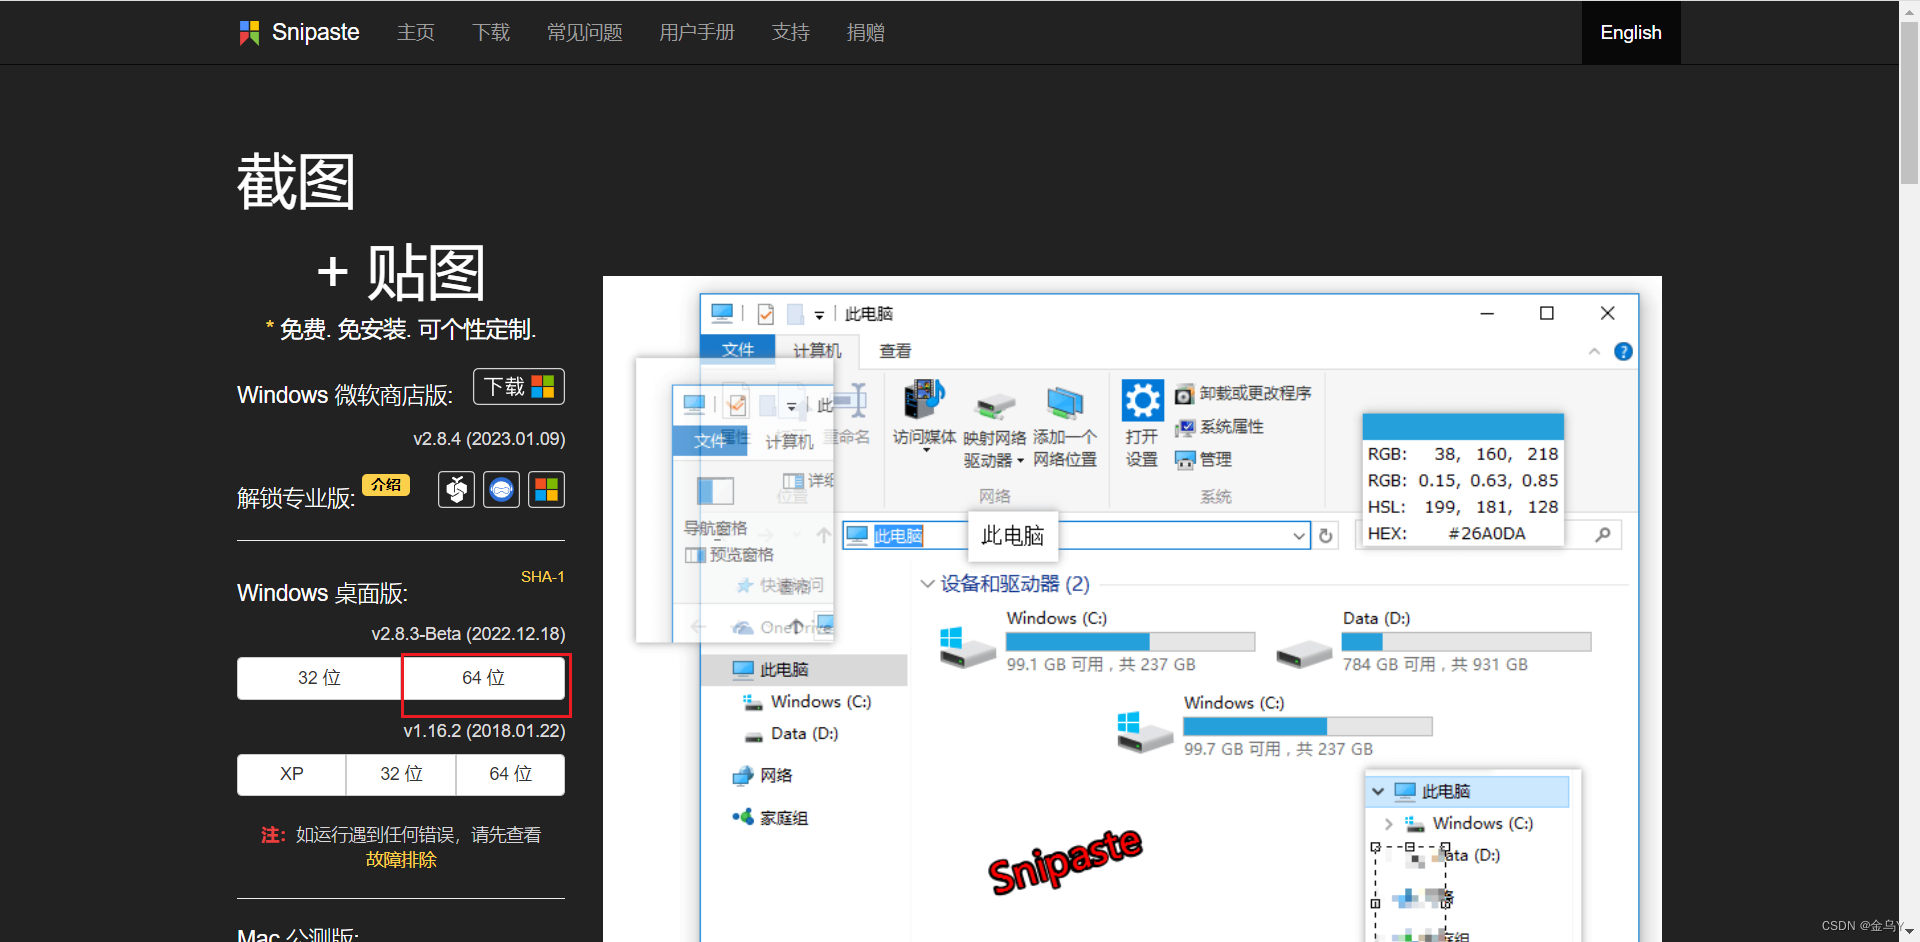Screen dimensions: 1920x942
Task: Collapse the 设备和驱动器 section
Action: (927, 584)
